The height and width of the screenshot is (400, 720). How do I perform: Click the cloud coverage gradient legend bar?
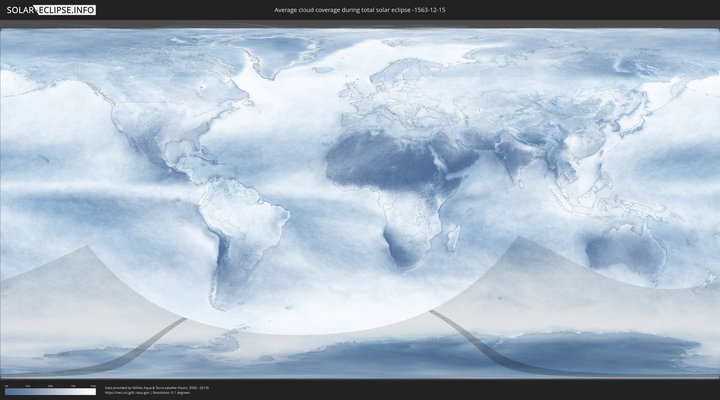(50, 391)
